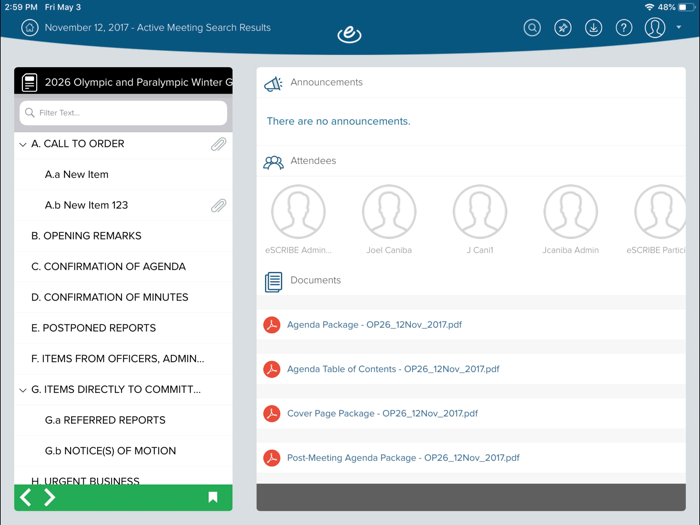
Task: Tap PDF icon beside Post-Meeting Agenda Package
Action: [x=271, y=458]
